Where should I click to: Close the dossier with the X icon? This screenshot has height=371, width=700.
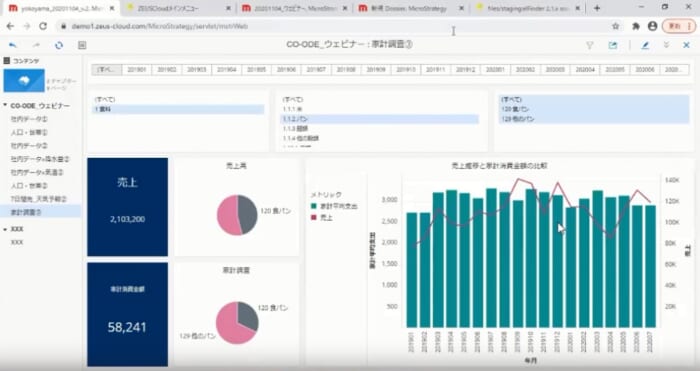pyautogui.click(x=687, y=45)
